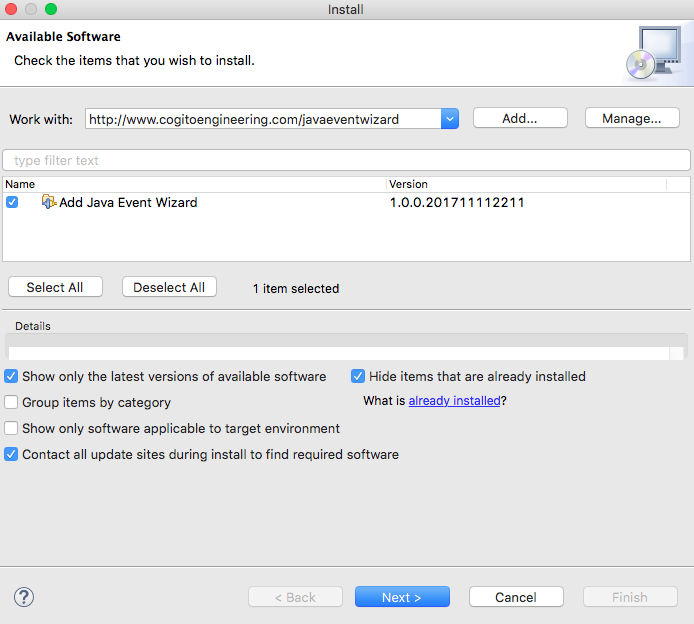Toggle Show only the latest versions checkbox
The image size is (694, 624).
[11, 376]
